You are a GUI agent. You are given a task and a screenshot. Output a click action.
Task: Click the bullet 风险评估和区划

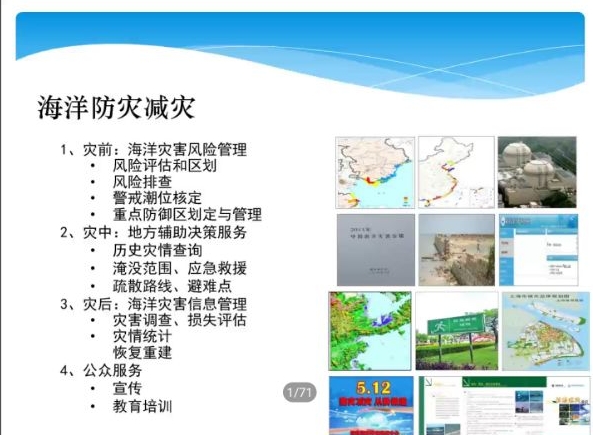point(165,166)
